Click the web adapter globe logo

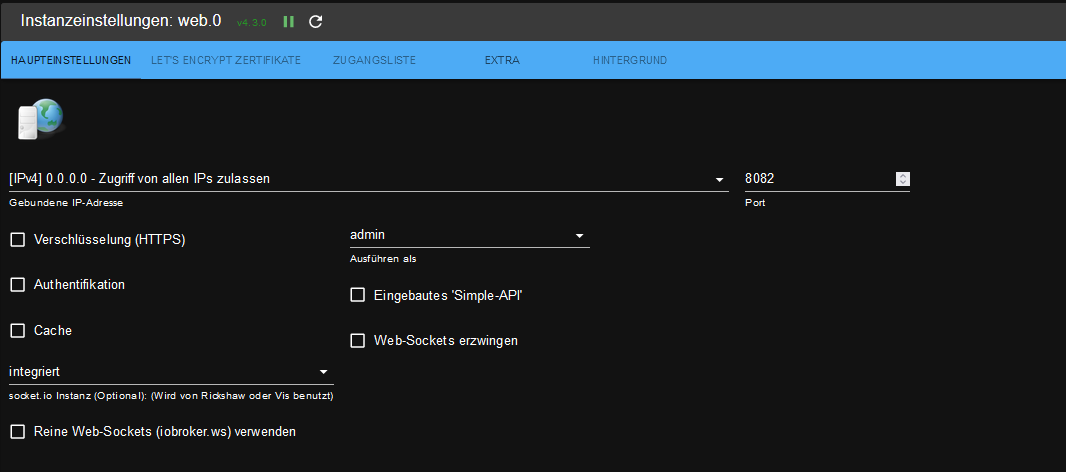[41, 119]
